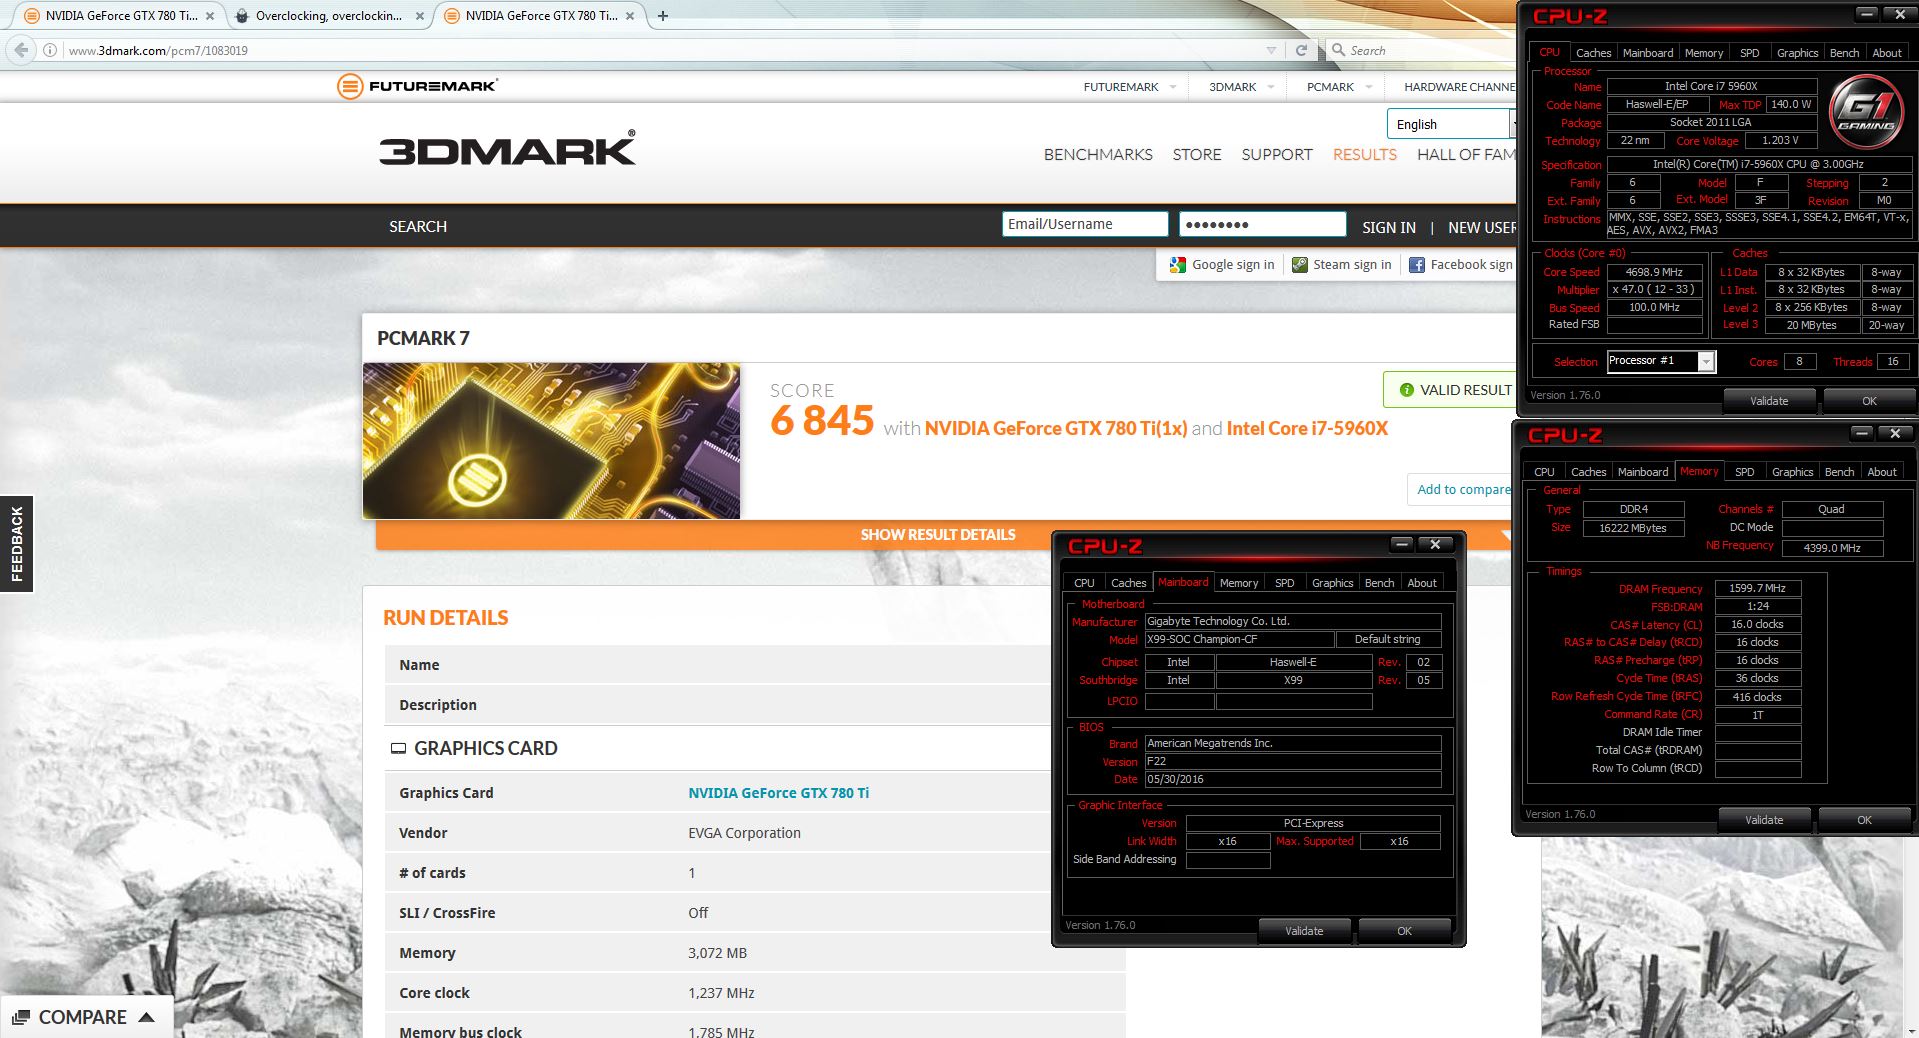1919x1038 pixels.
Task: Open the English language dropdown
Action: [x=1452, y=124]
